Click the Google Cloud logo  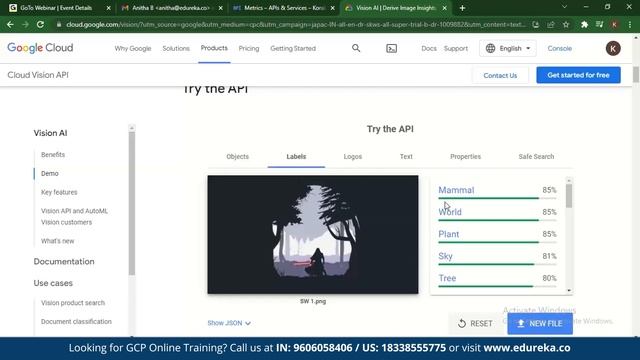click(40, 48)
